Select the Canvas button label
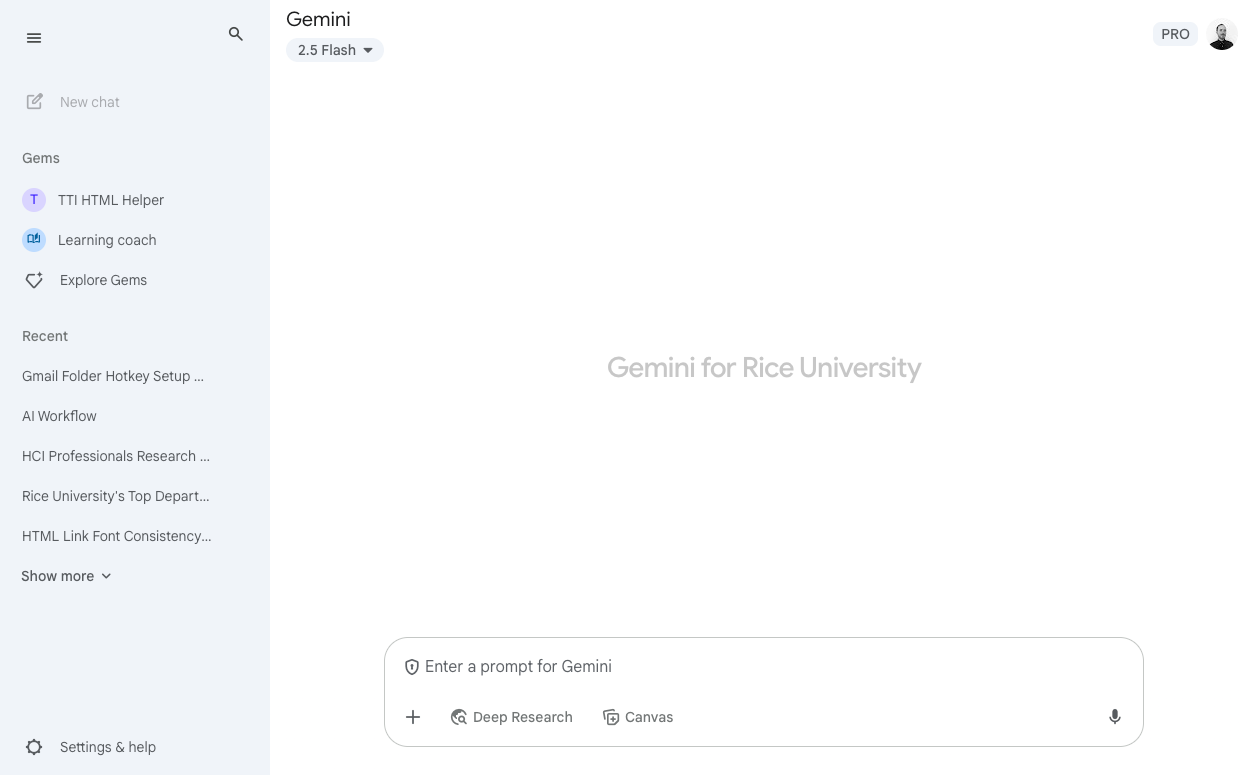Image resolution: width=1253 pixels, height=775 pixels. (x=649, y=717)
